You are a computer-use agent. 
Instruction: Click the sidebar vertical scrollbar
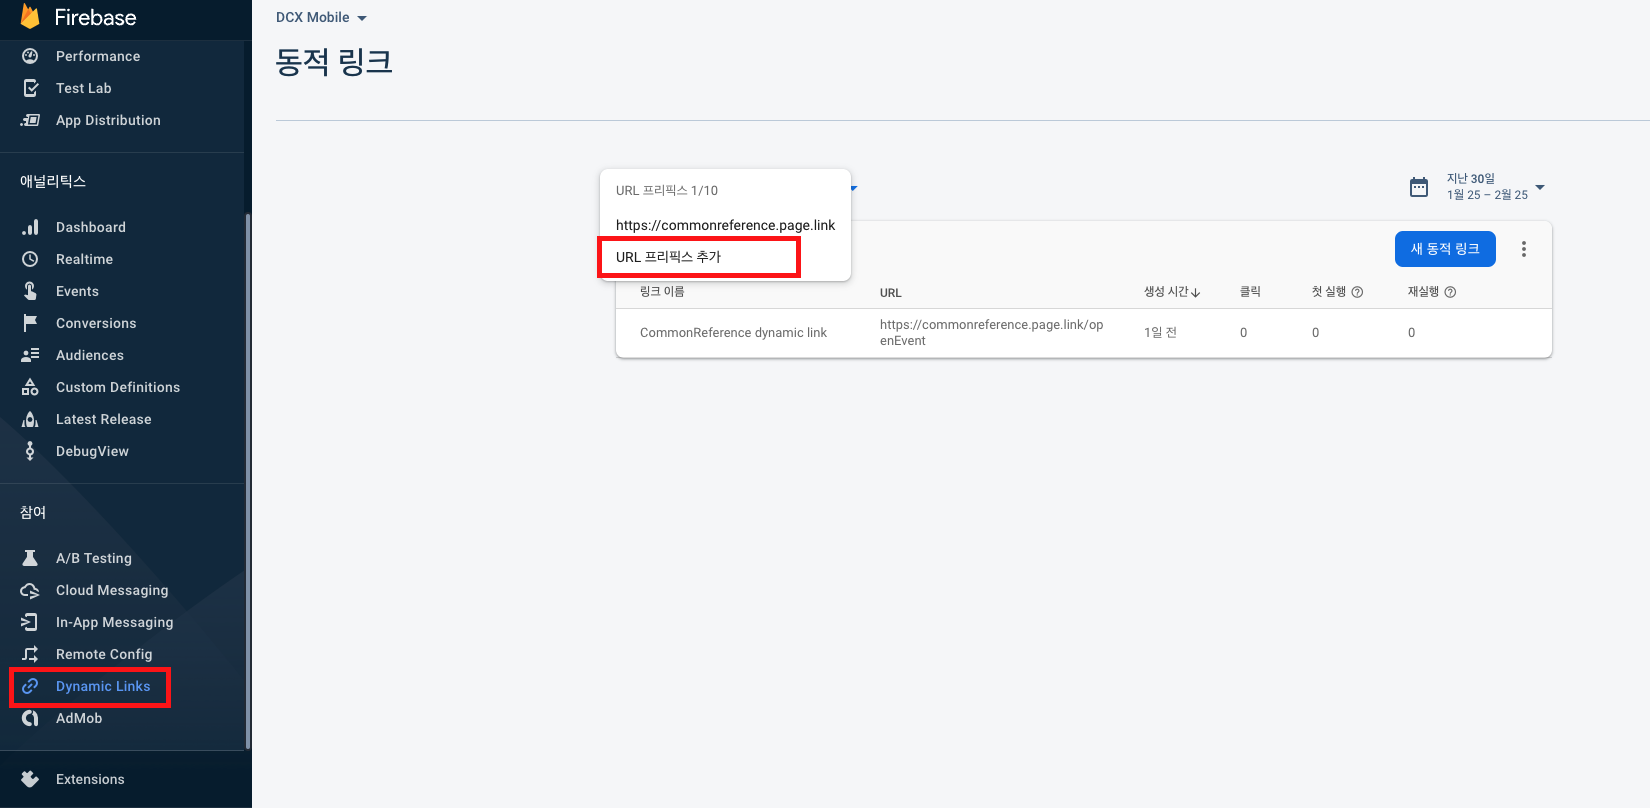click(248, 480)
